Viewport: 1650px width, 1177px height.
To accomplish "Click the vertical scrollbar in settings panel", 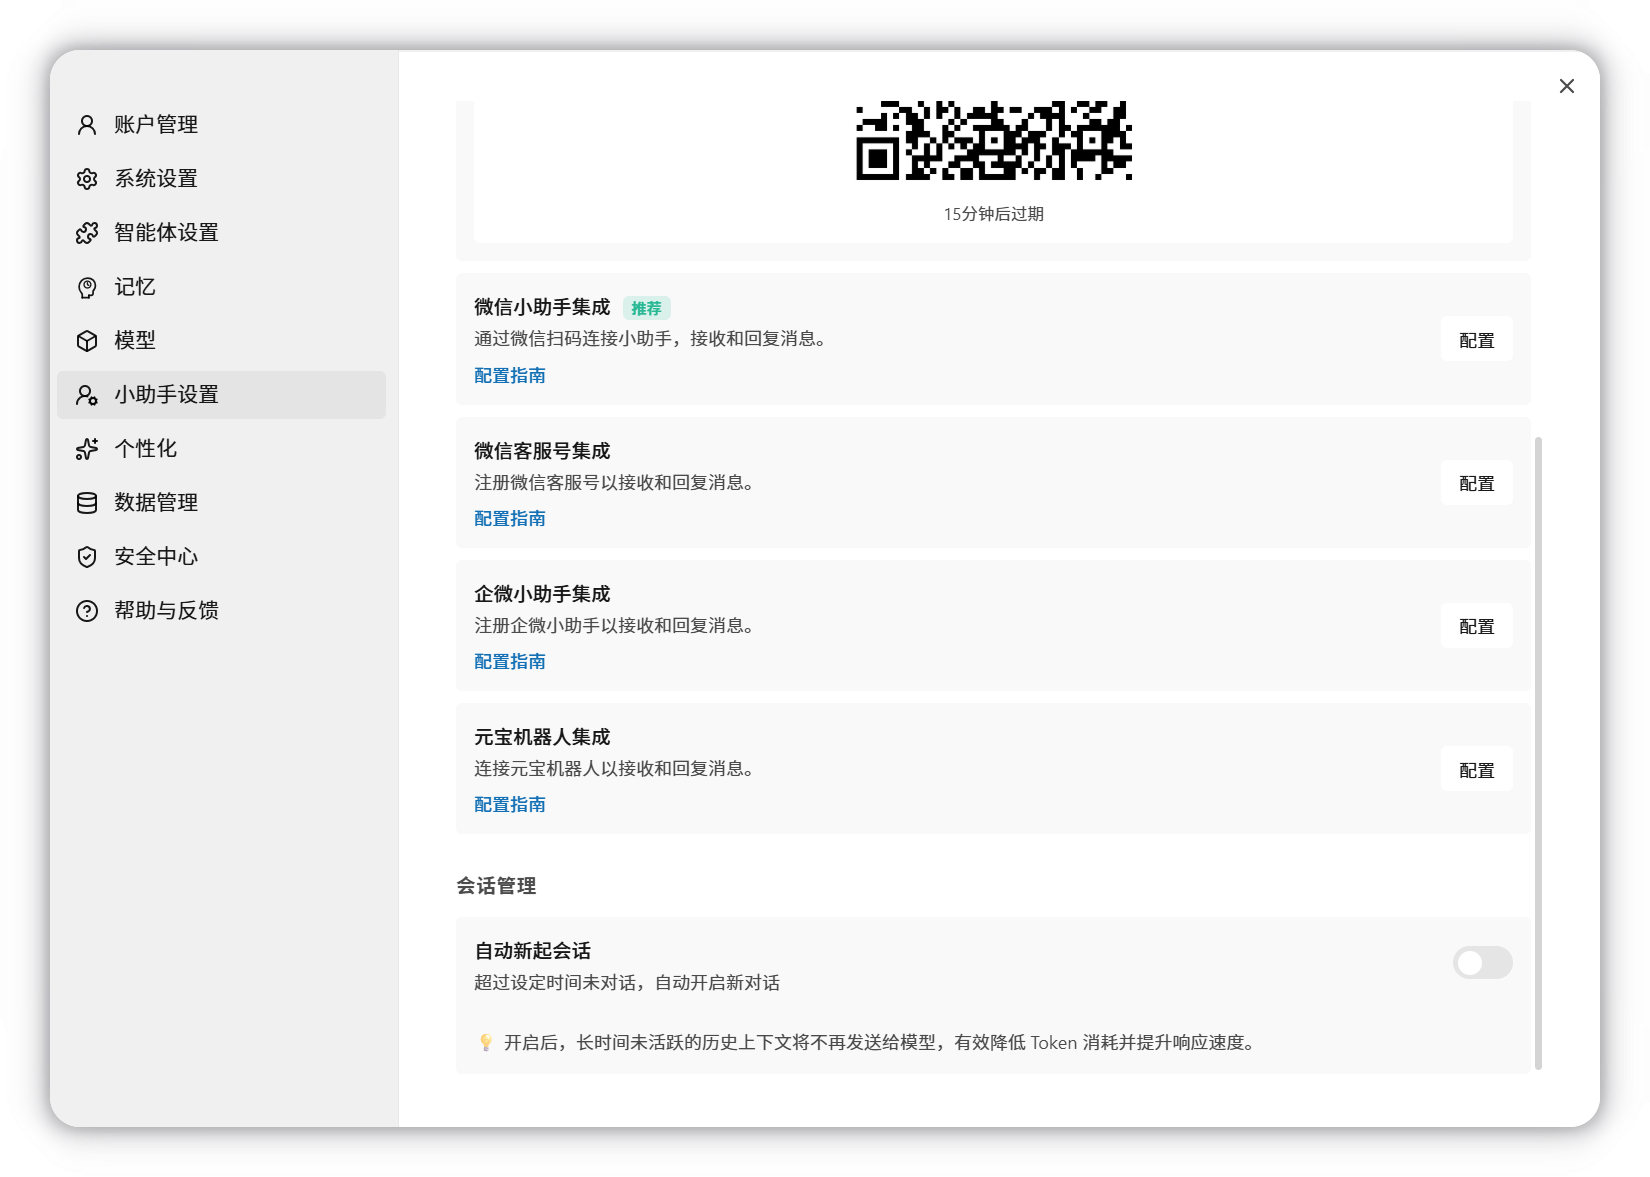I will 1538,752.
